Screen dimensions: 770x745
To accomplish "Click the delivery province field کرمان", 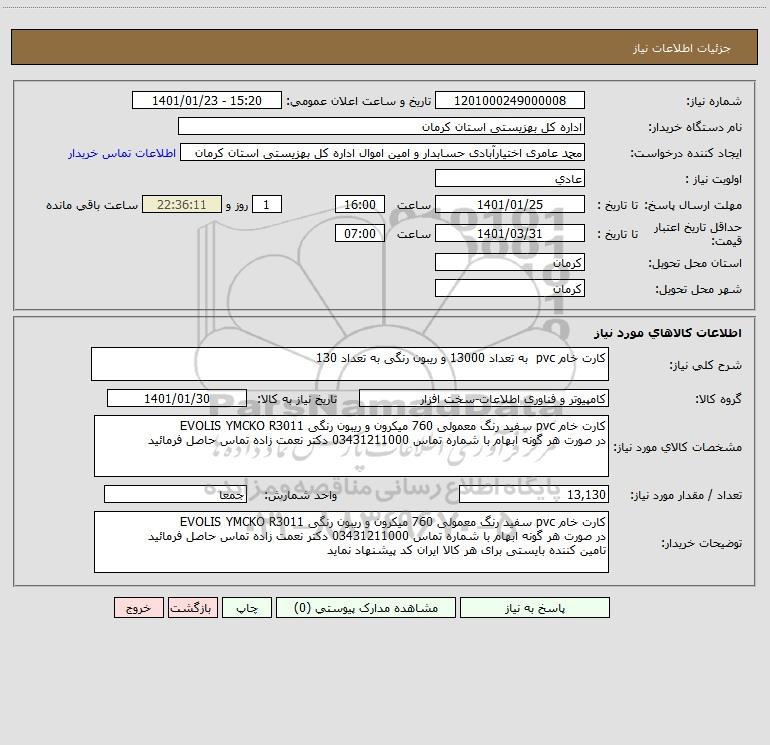I will (x=510, y=262).
